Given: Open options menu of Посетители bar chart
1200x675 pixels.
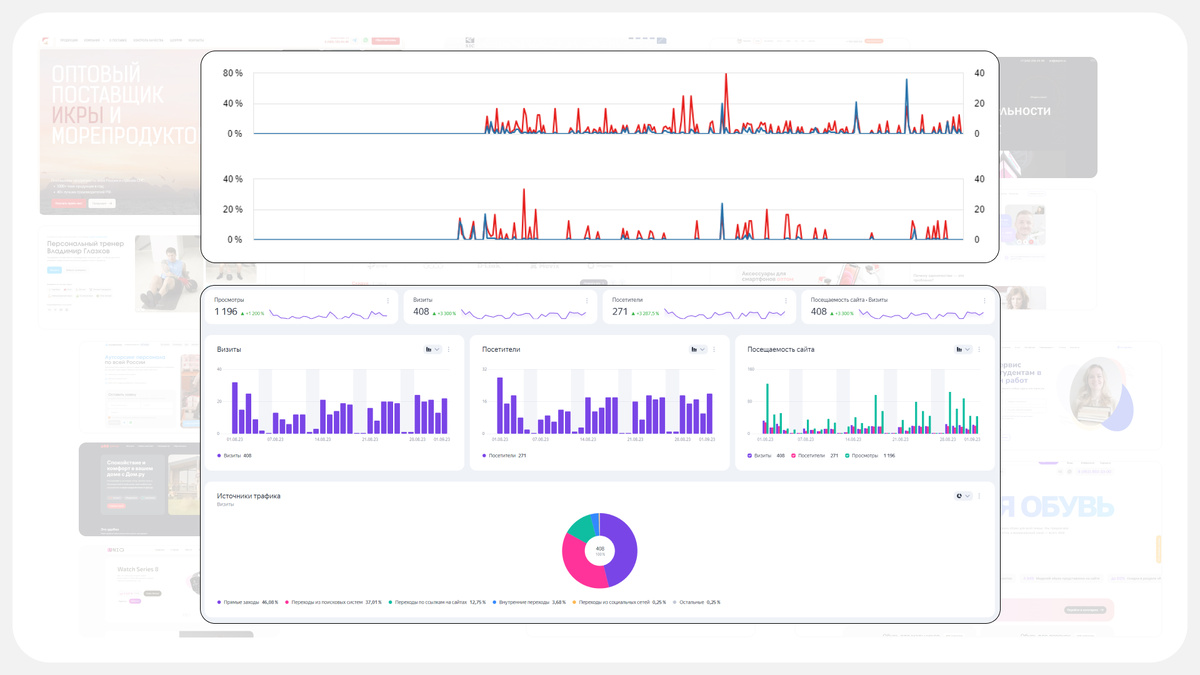Looking at the screenshot, I should coord(715,349).
